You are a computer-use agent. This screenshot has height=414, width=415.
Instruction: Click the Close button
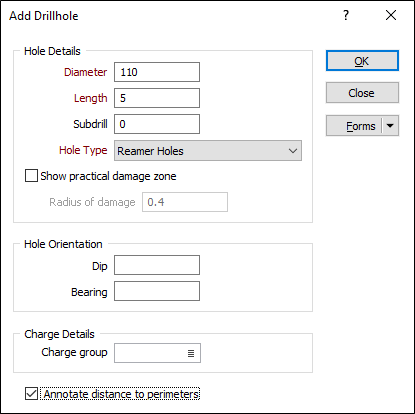[x=362, y=93]
